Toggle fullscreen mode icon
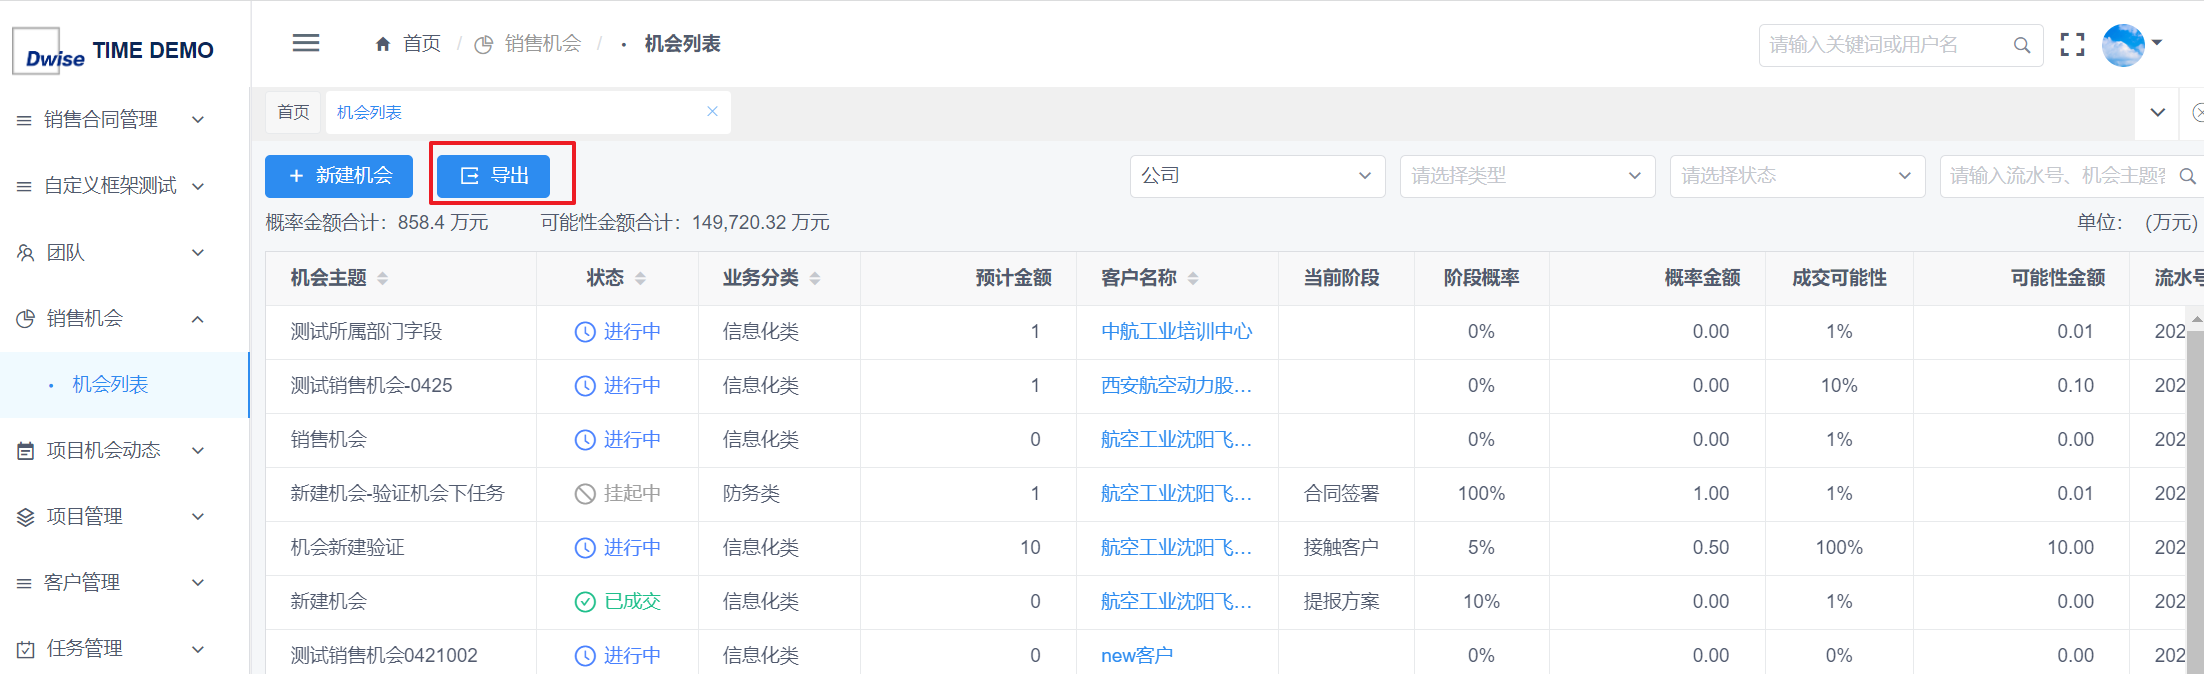The image size is (2204, 674). (x=2073, y=44)
